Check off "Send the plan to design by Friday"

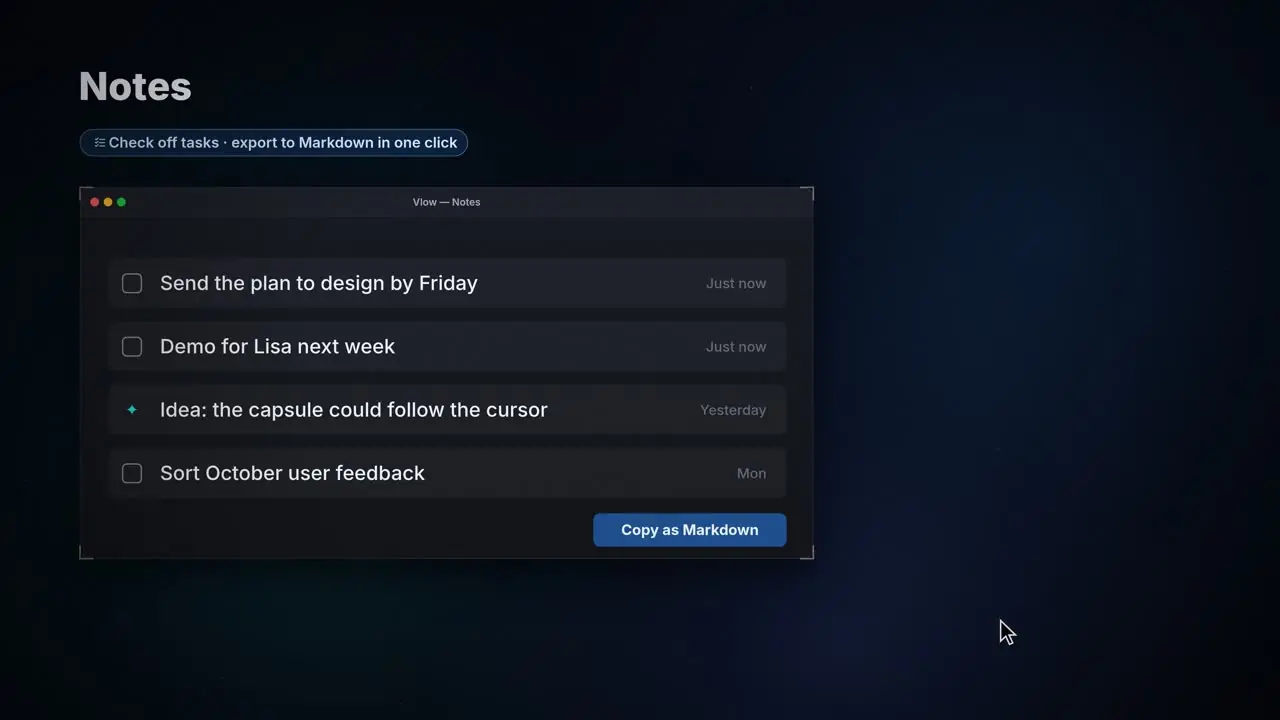click(x=132, y=283)
